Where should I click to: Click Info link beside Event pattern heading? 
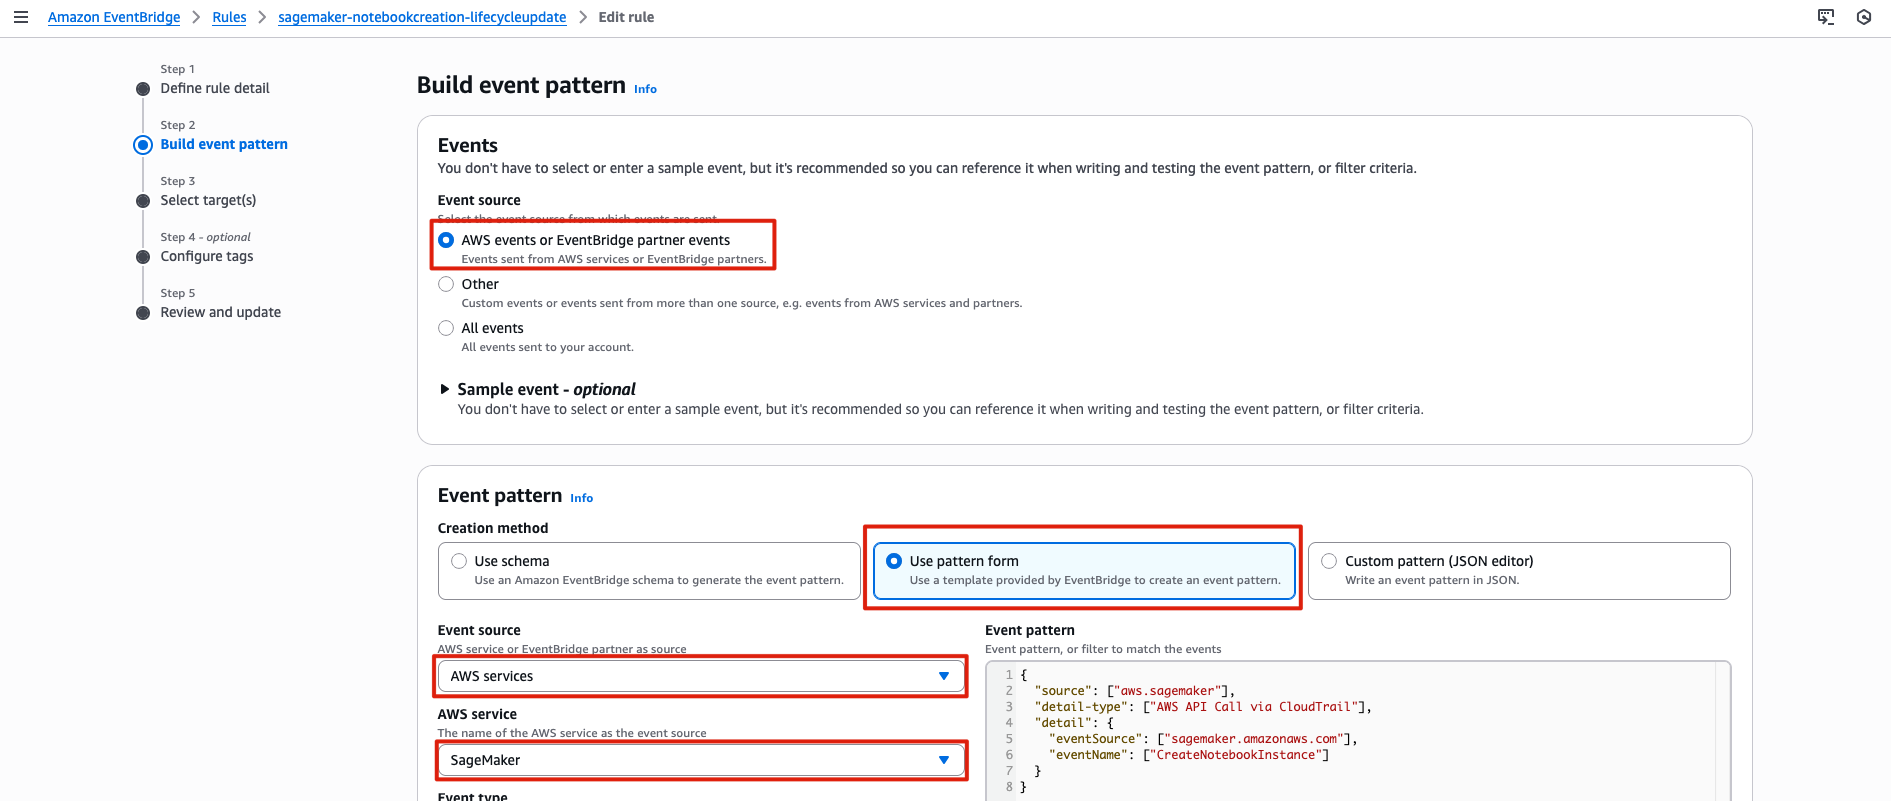coord(581,498)
